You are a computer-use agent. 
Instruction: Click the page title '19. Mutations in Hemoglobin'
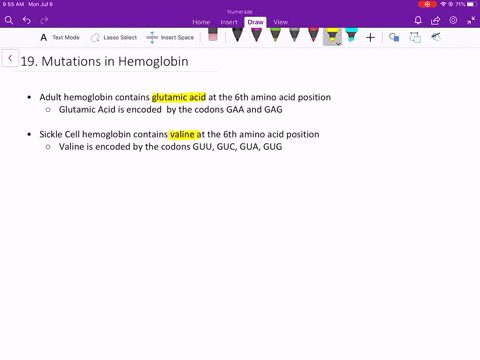click(x=104, y=61)
